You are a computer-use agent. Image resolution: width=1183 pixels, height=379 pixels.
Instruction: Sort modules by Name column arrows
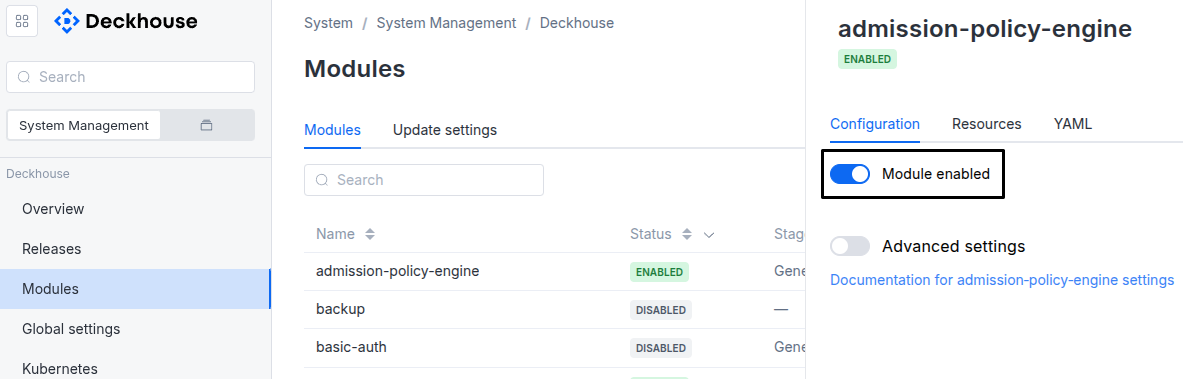(370, 235)
